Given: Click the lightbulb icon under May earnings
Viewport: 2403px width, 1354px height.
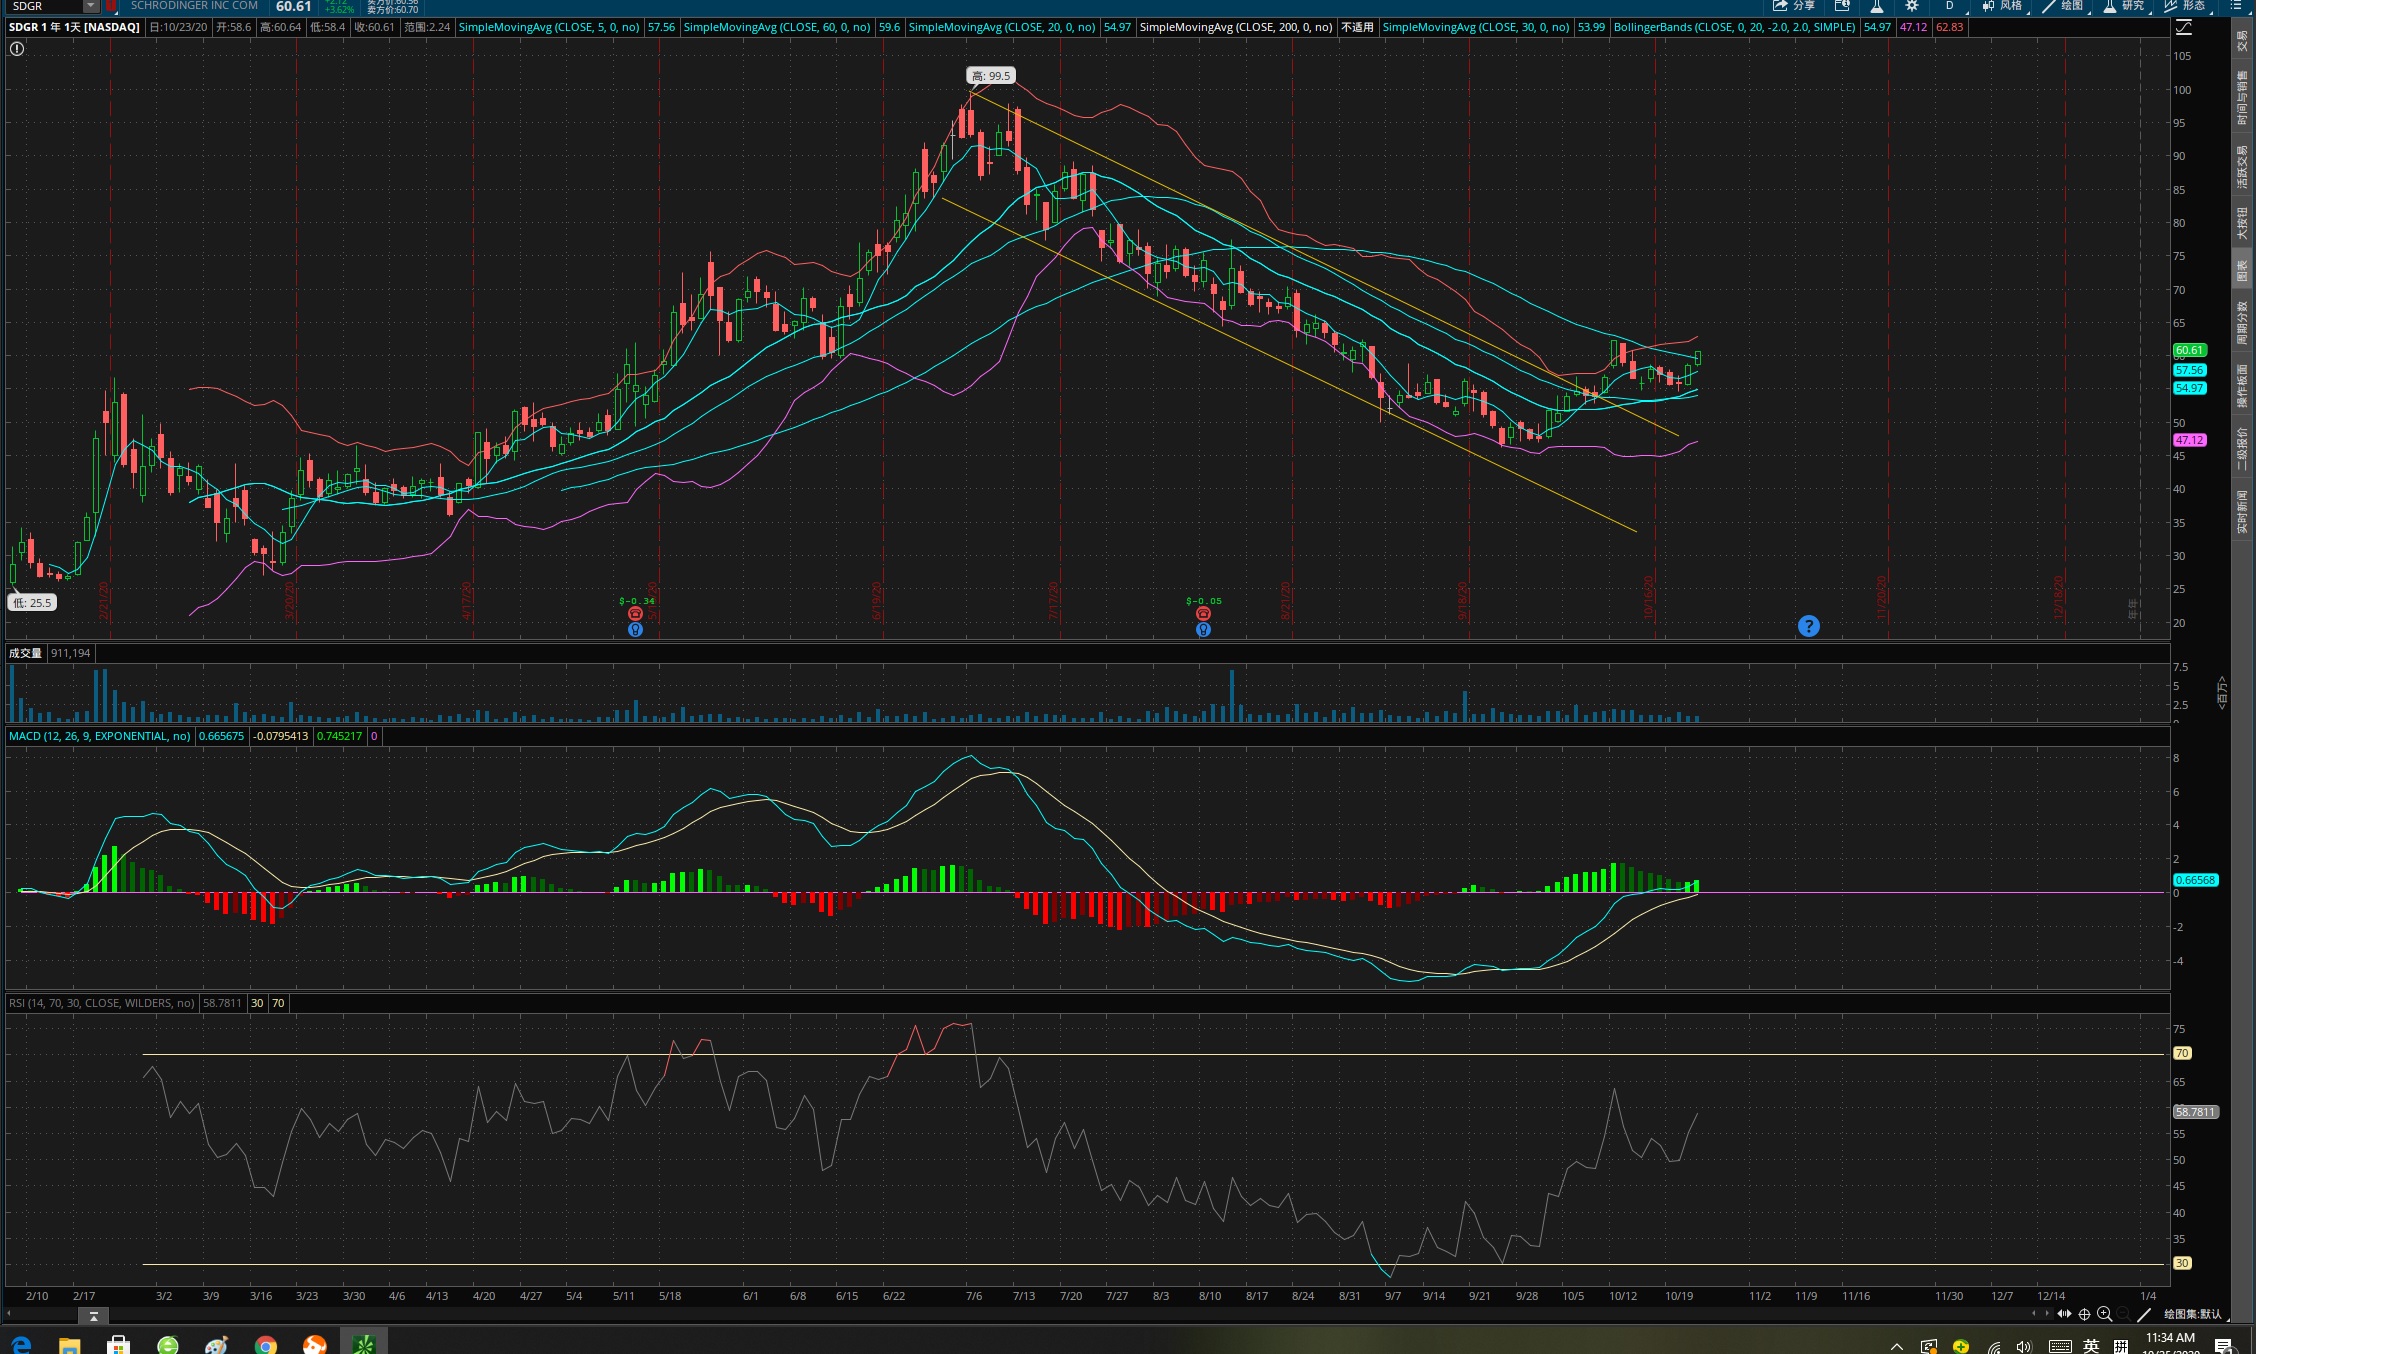Looking at the screenshot, I should (635, 629).
